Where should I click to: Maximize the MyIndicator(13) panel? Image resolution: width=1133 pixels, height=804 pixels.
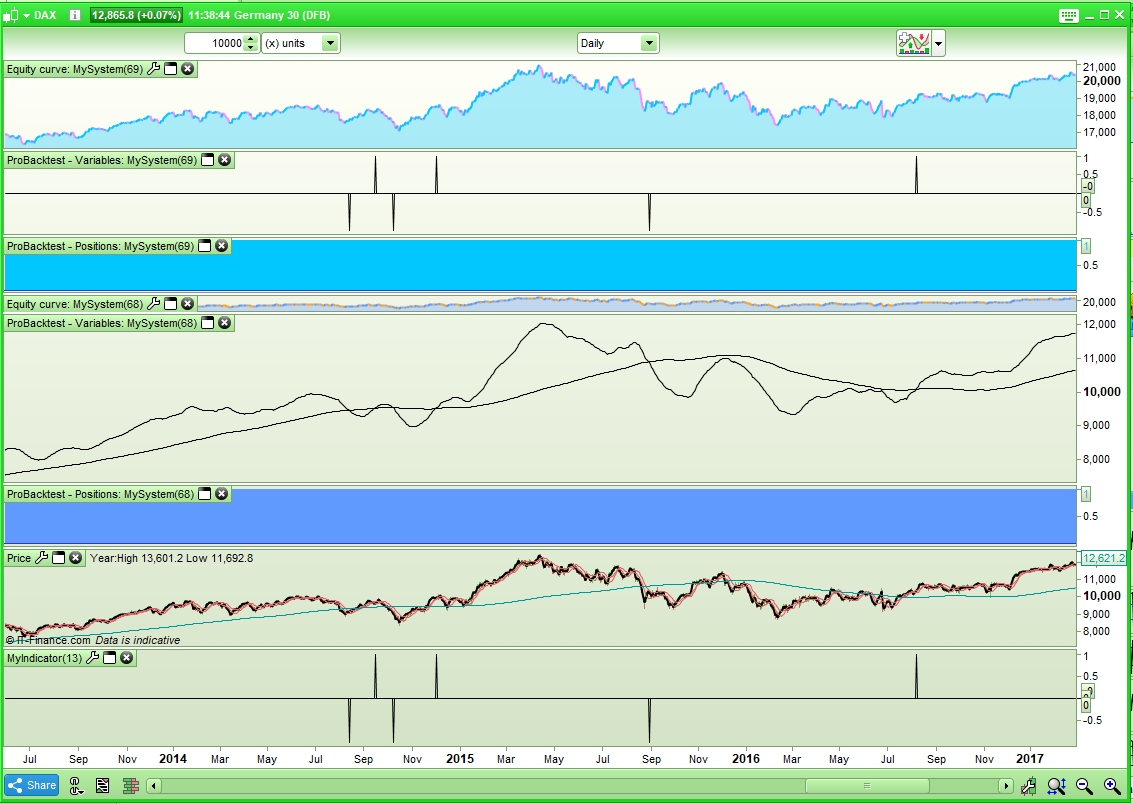tap(109, 658)
